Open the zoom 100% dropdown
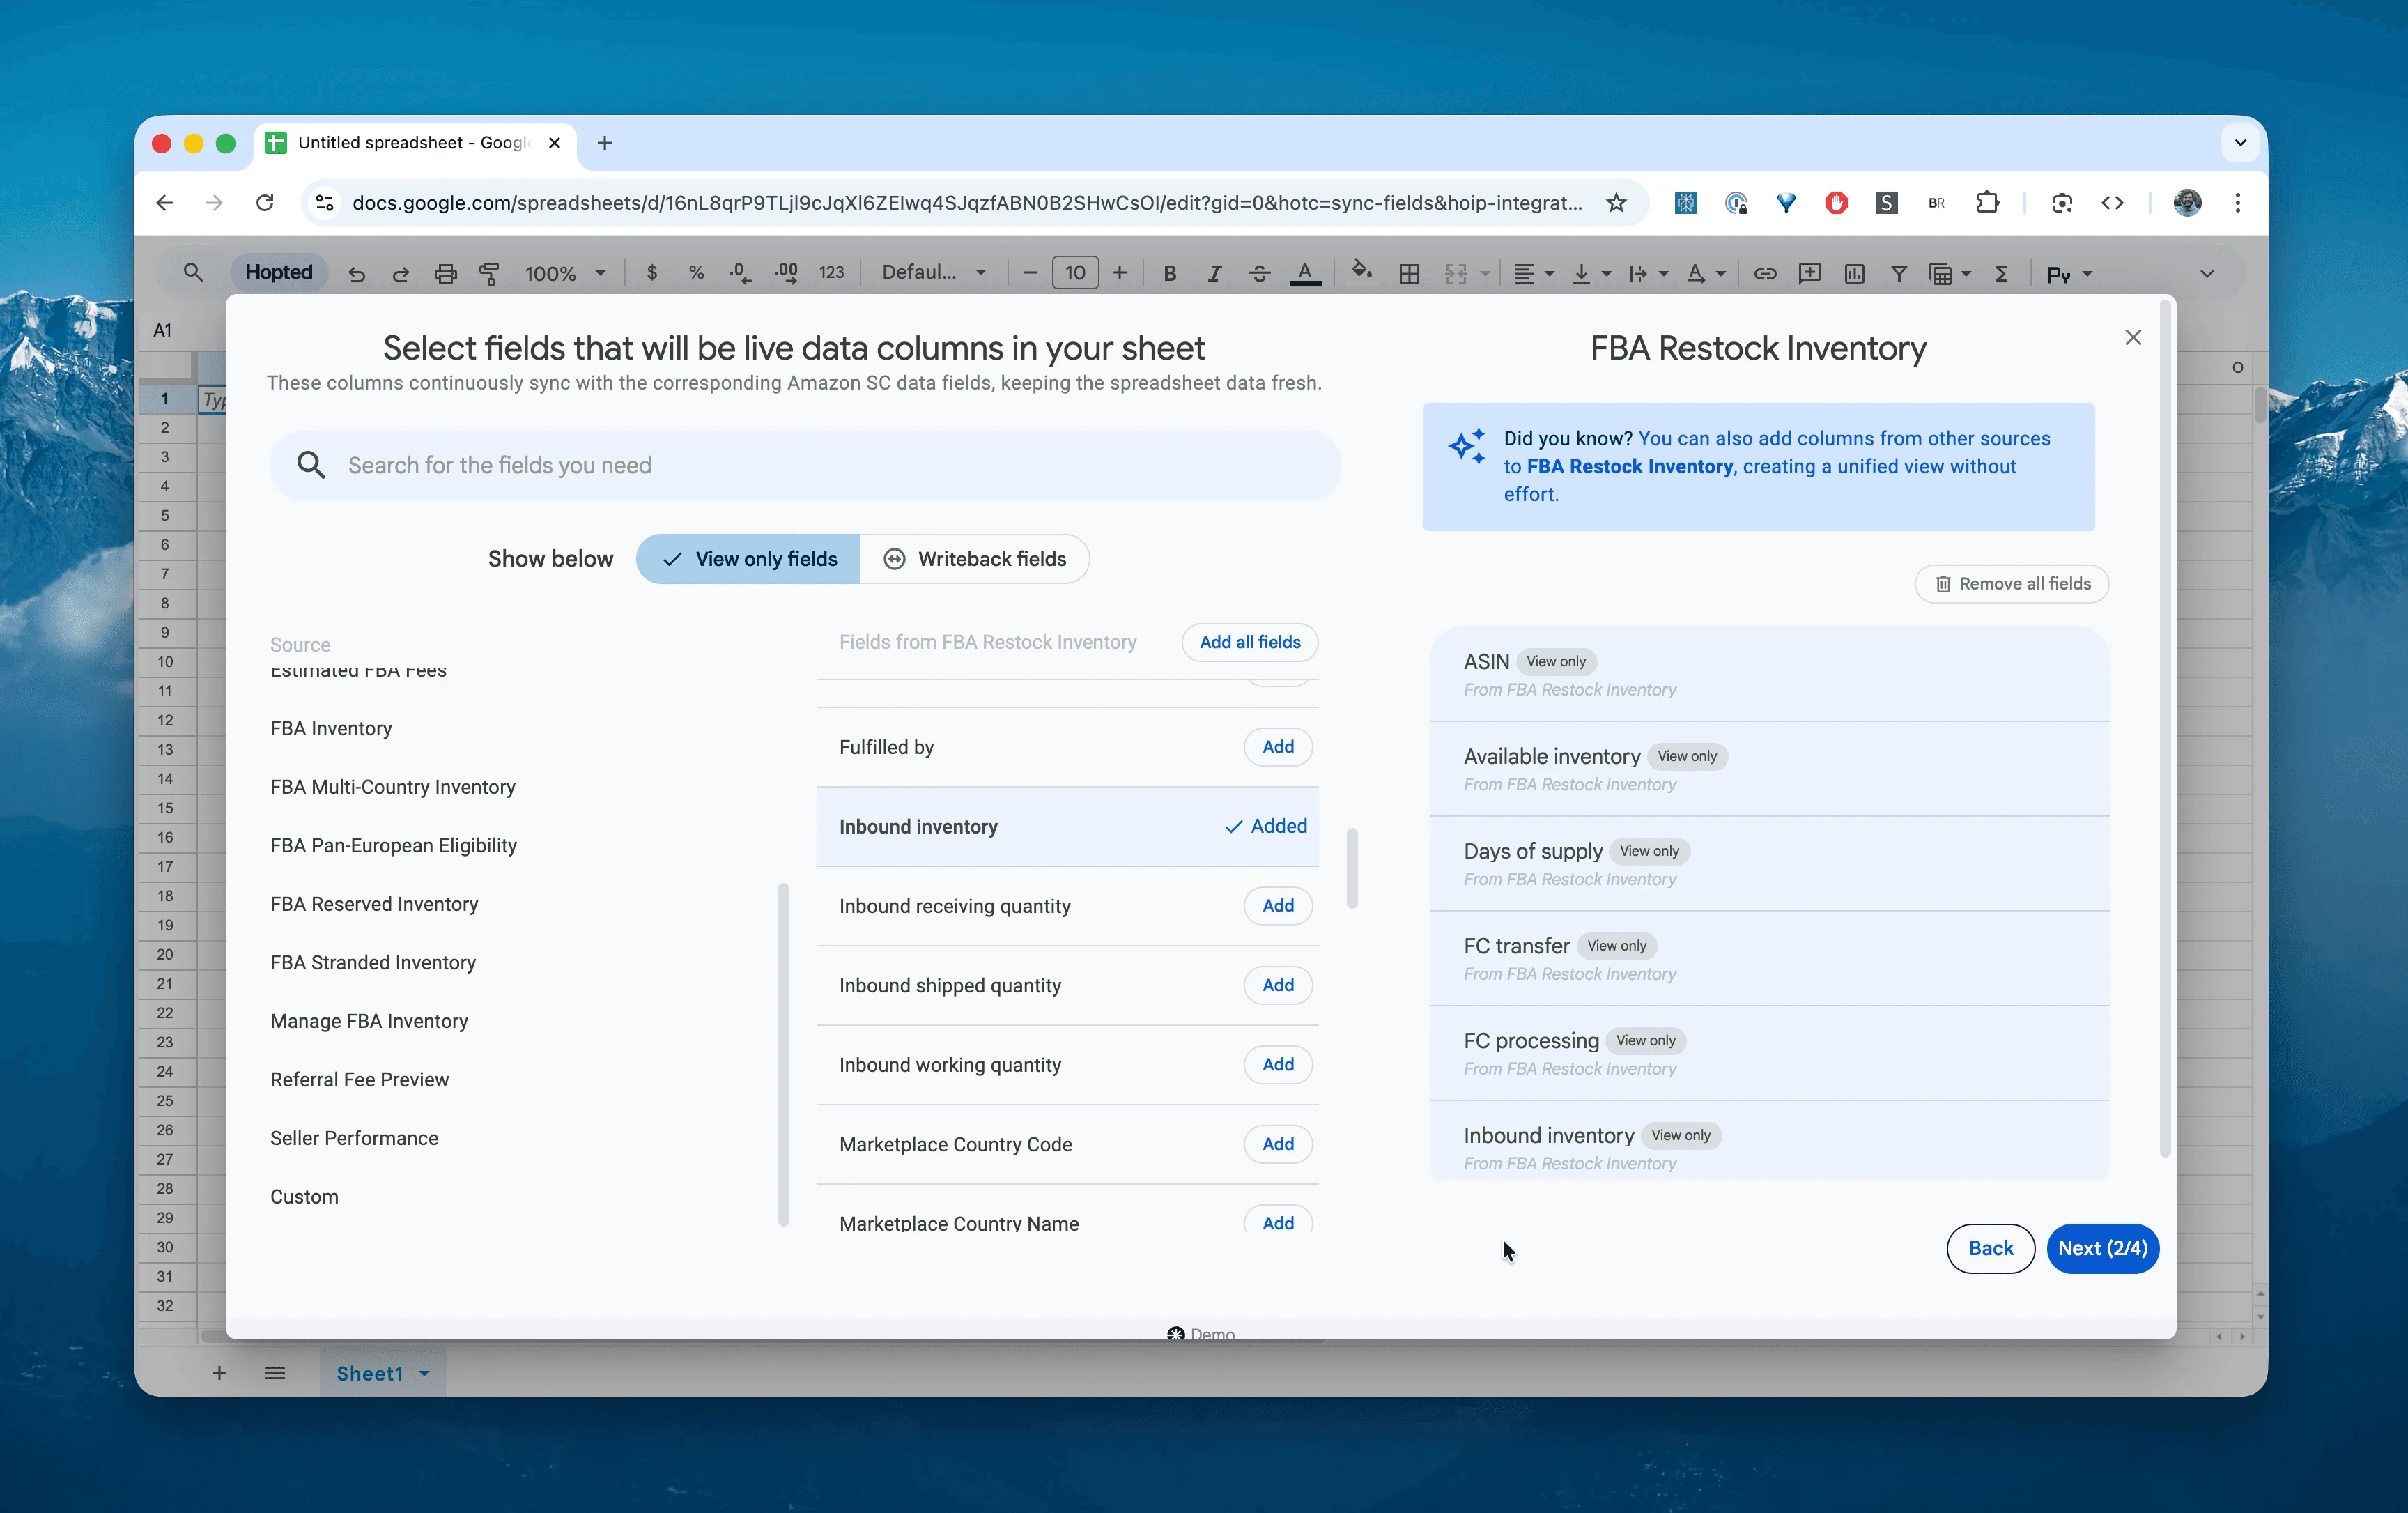The height and width of the screenshot is (1513, 2408). point(565,273)
